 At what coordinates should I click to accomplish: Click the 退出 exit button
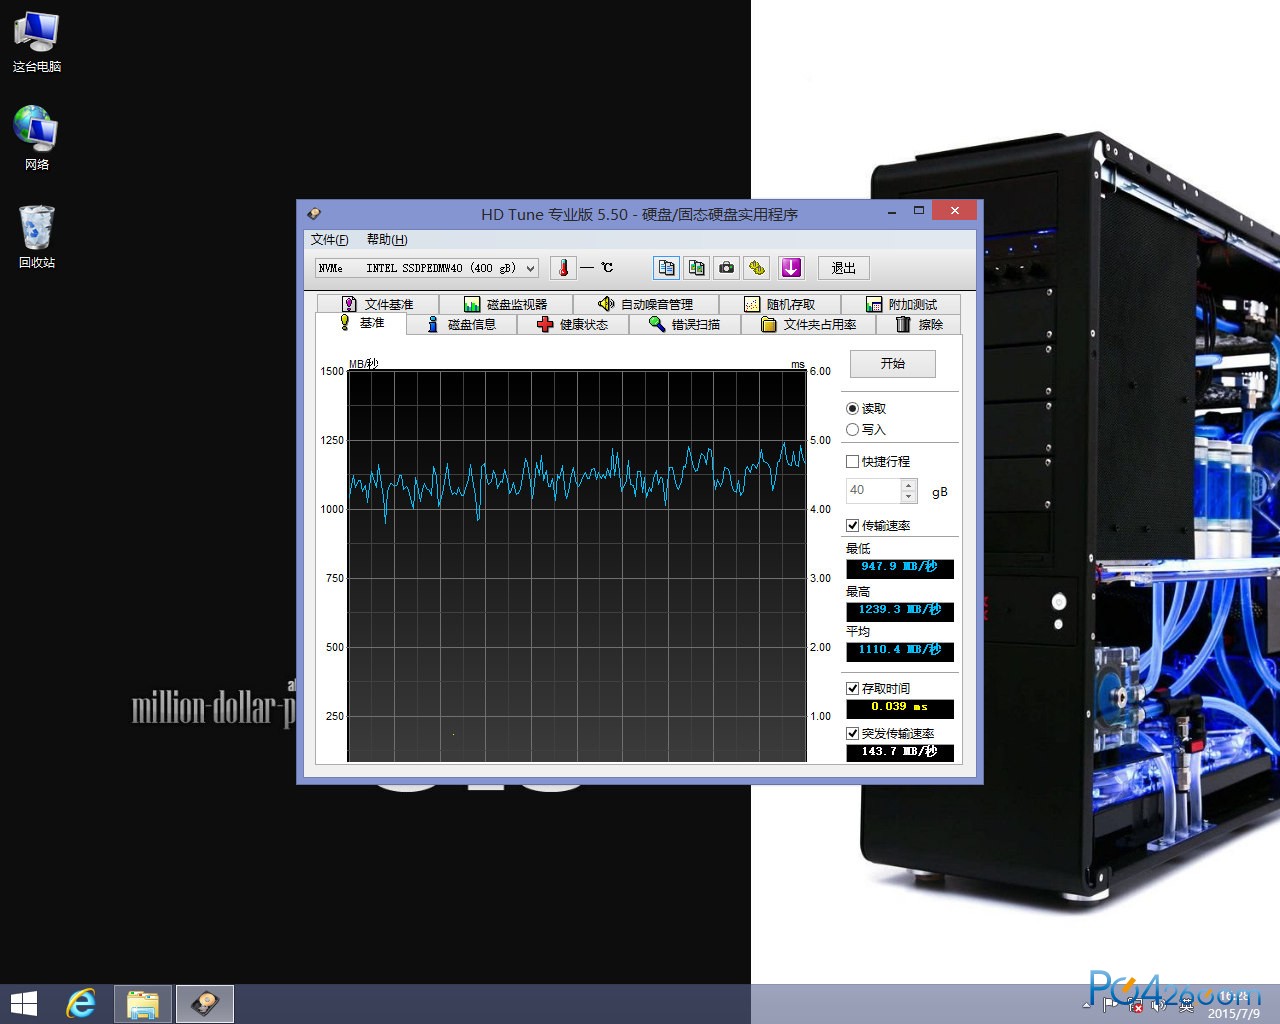844,268
